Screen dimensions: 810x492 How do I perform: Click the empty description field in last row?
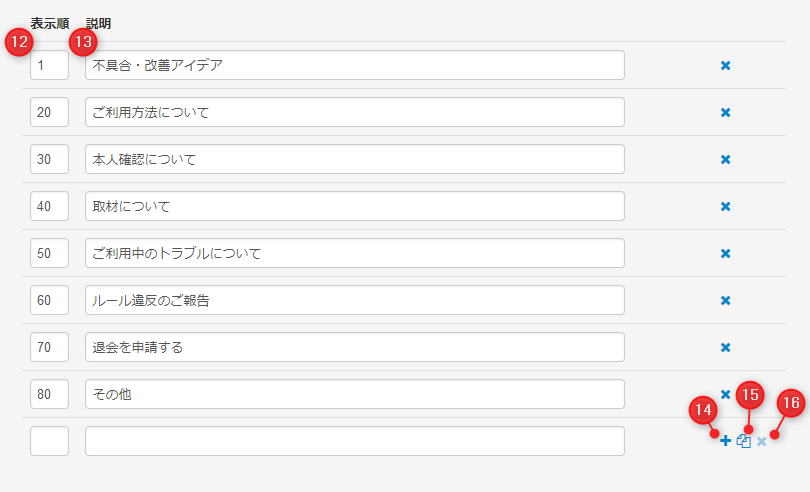click(354, 441)
